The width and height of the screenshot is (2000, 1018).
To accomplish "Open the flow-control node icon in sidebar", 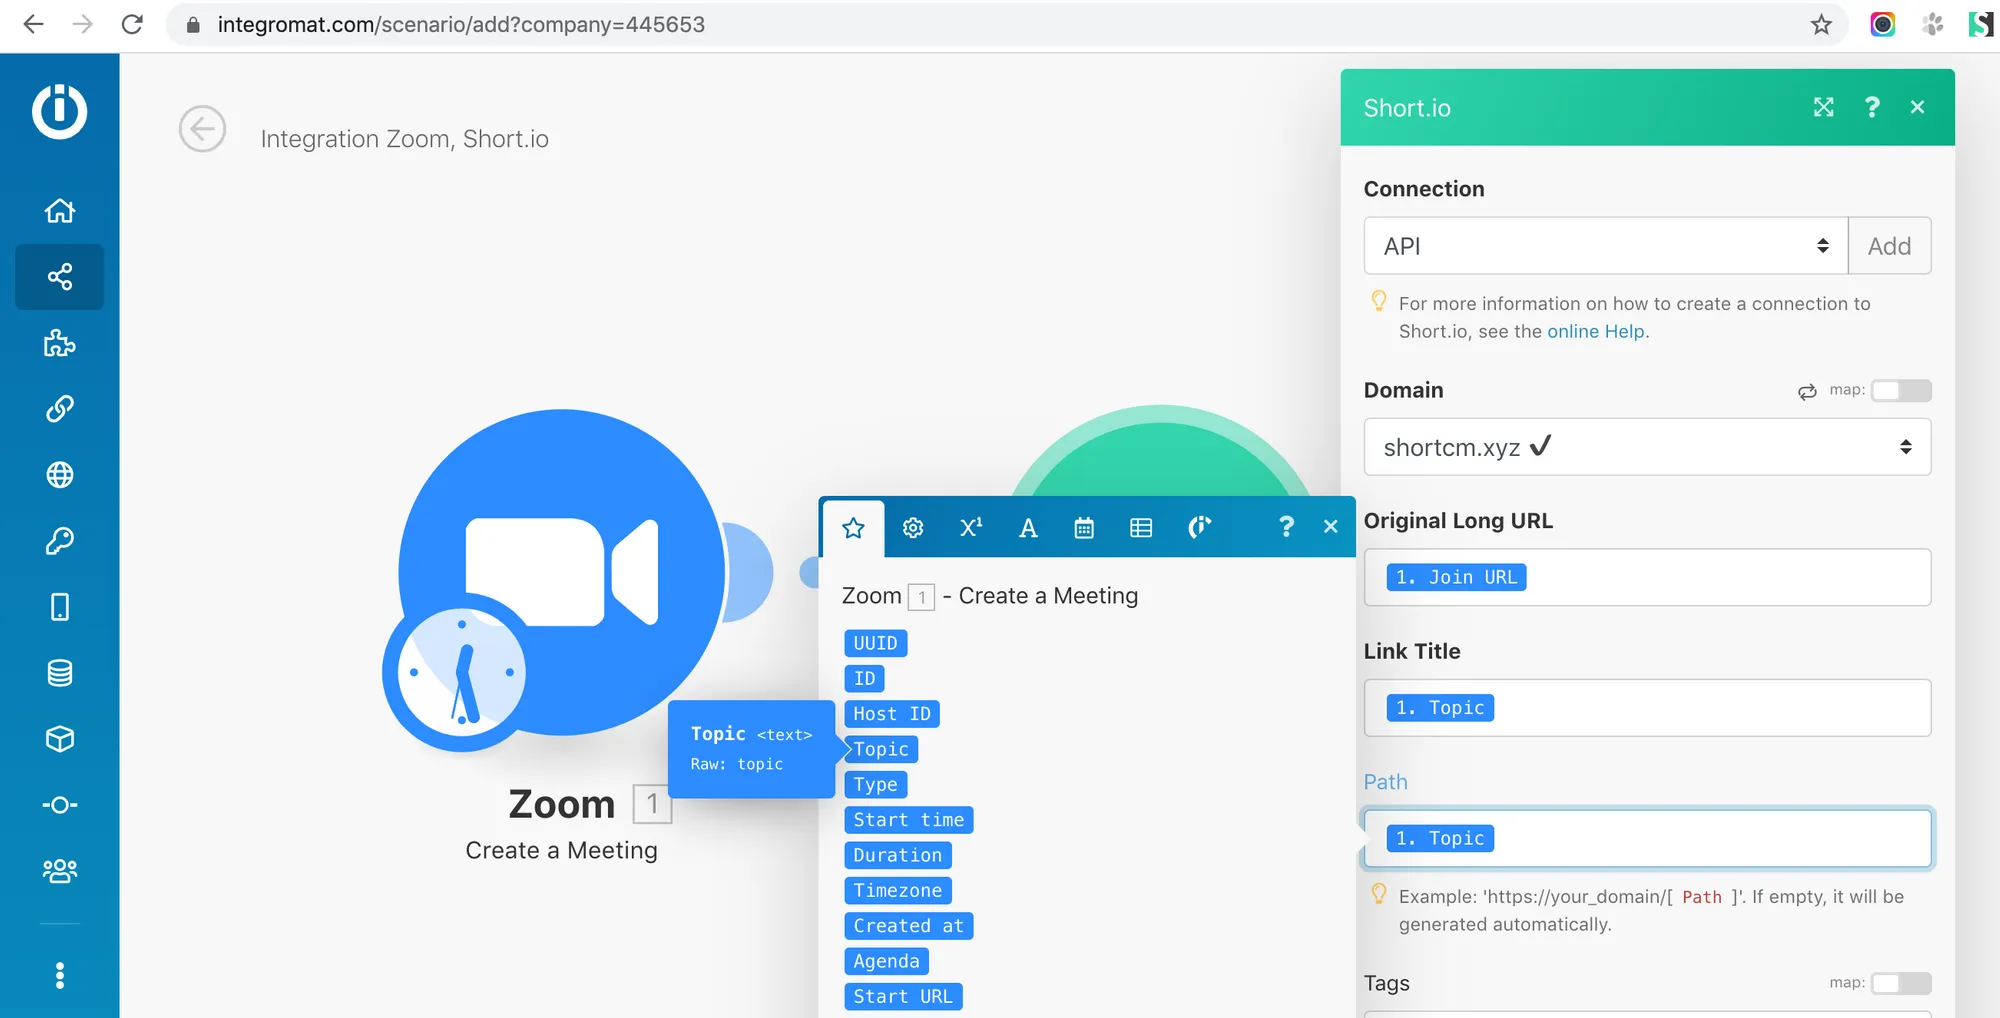I will [60, 805].
